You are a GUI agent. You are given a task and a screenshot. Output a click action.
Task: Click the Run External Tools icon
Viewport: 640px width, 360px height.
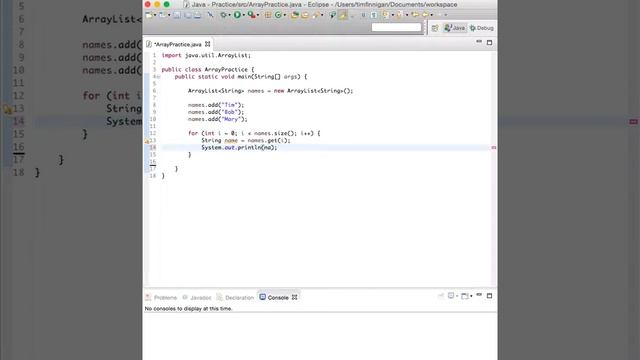tap(251, 15)
